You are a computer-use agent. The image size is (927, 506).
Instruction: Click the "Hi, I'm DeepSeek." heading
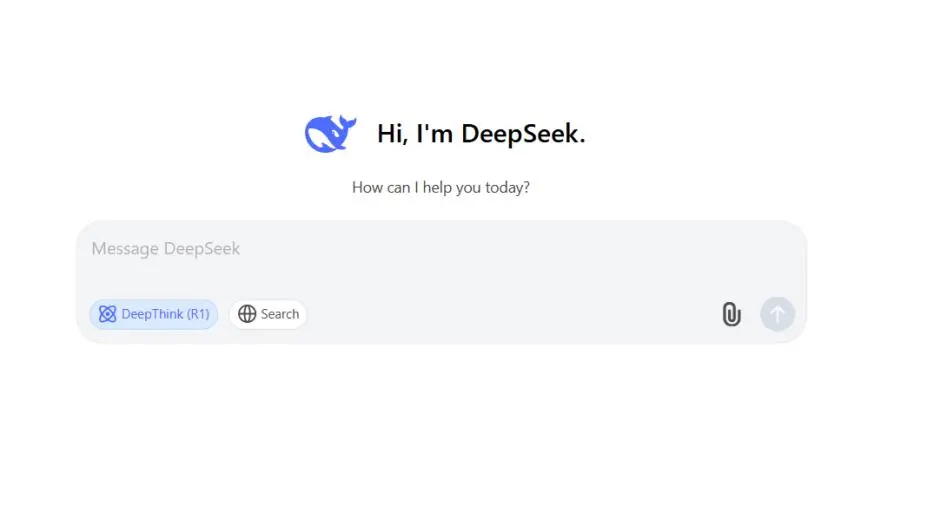[481, 134]
